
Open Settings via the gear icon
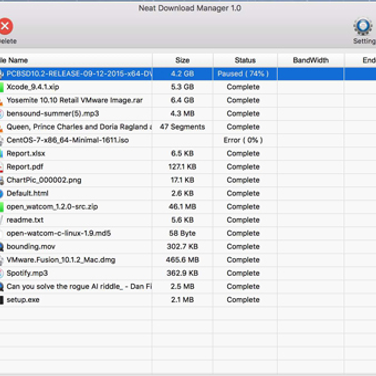[363, 27]
